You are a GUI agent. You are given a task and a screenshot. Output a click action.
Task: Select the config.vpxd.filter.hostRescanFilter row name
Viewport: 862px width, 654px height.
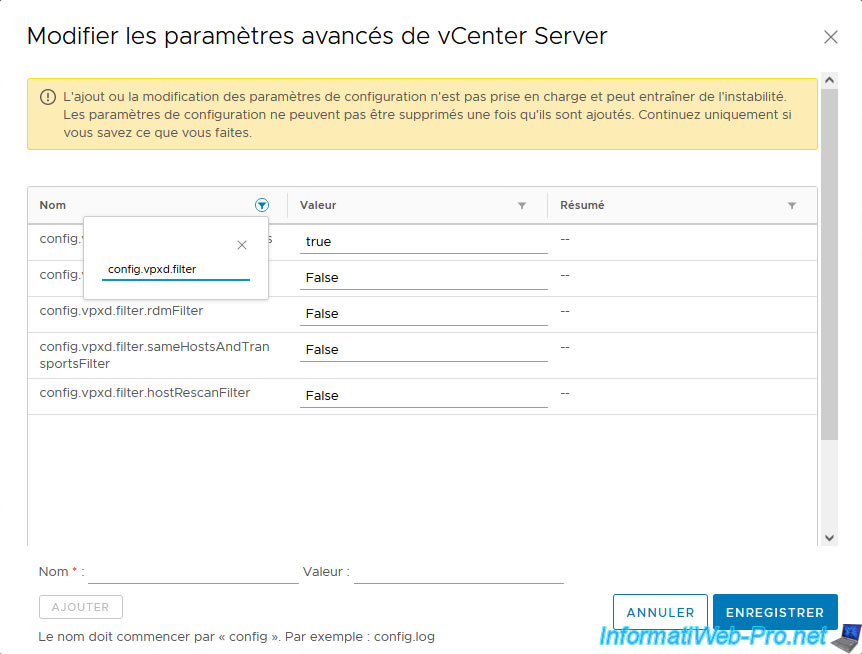pyautogui.click(x=145, y=393)
